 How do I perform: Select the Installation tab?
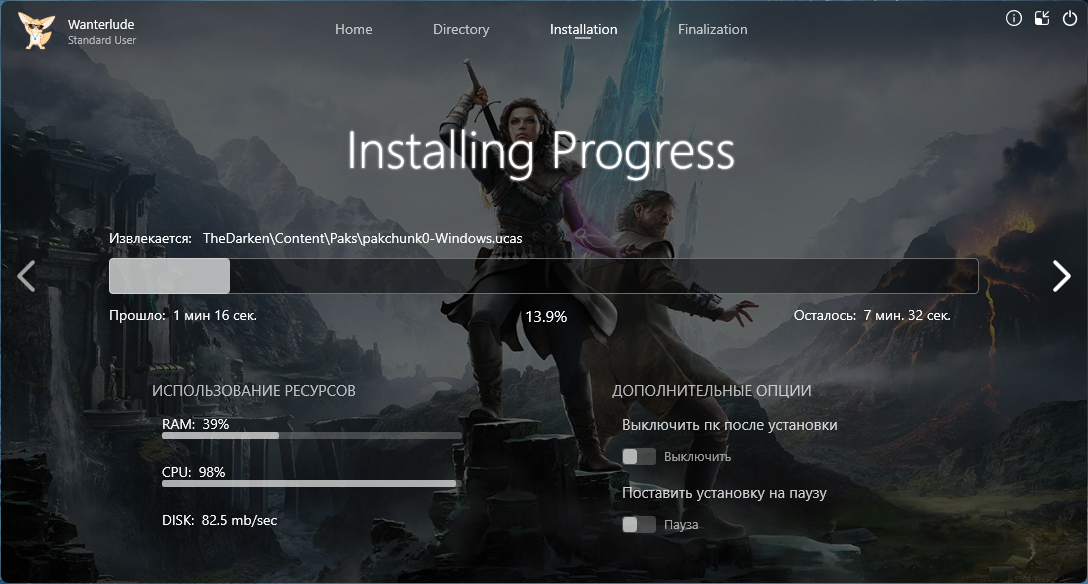584,29
